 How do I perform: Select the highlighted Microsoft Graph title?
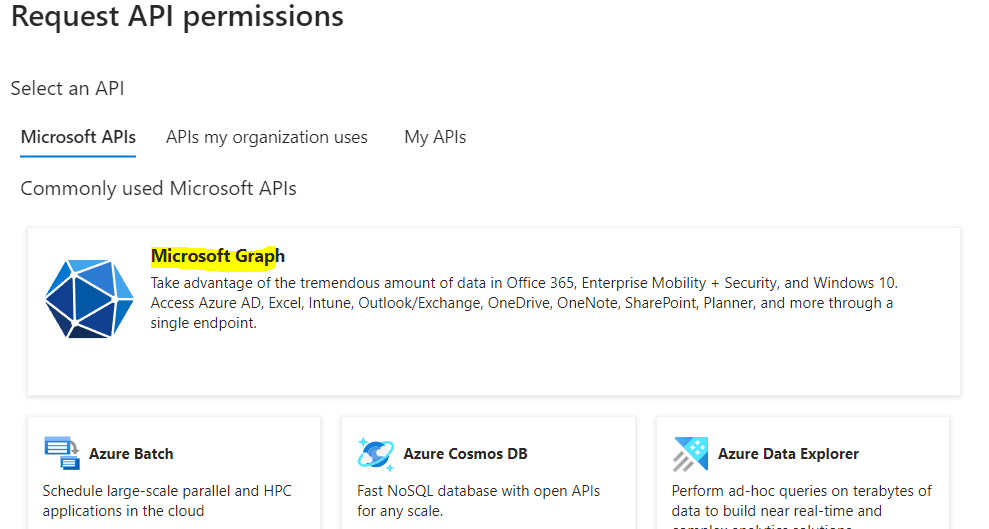[x=218, y=256]
